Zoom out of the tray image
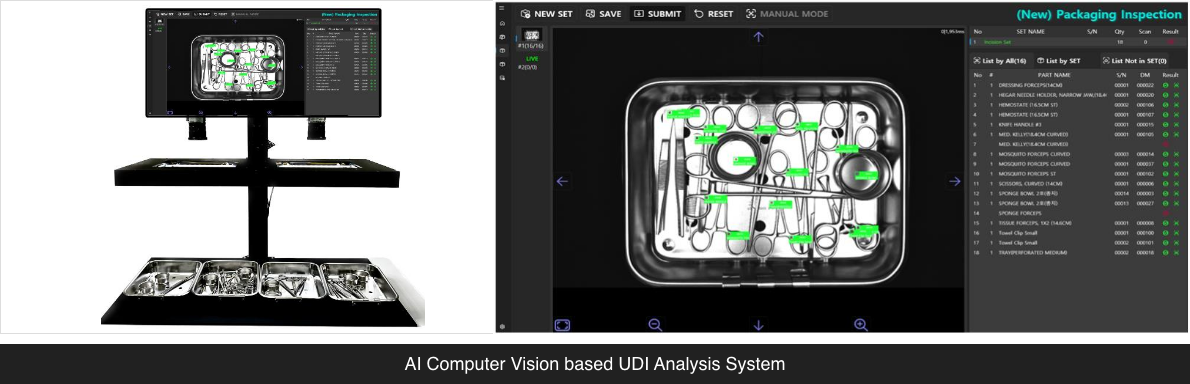Screen dimensions: 1190x384 656,324
